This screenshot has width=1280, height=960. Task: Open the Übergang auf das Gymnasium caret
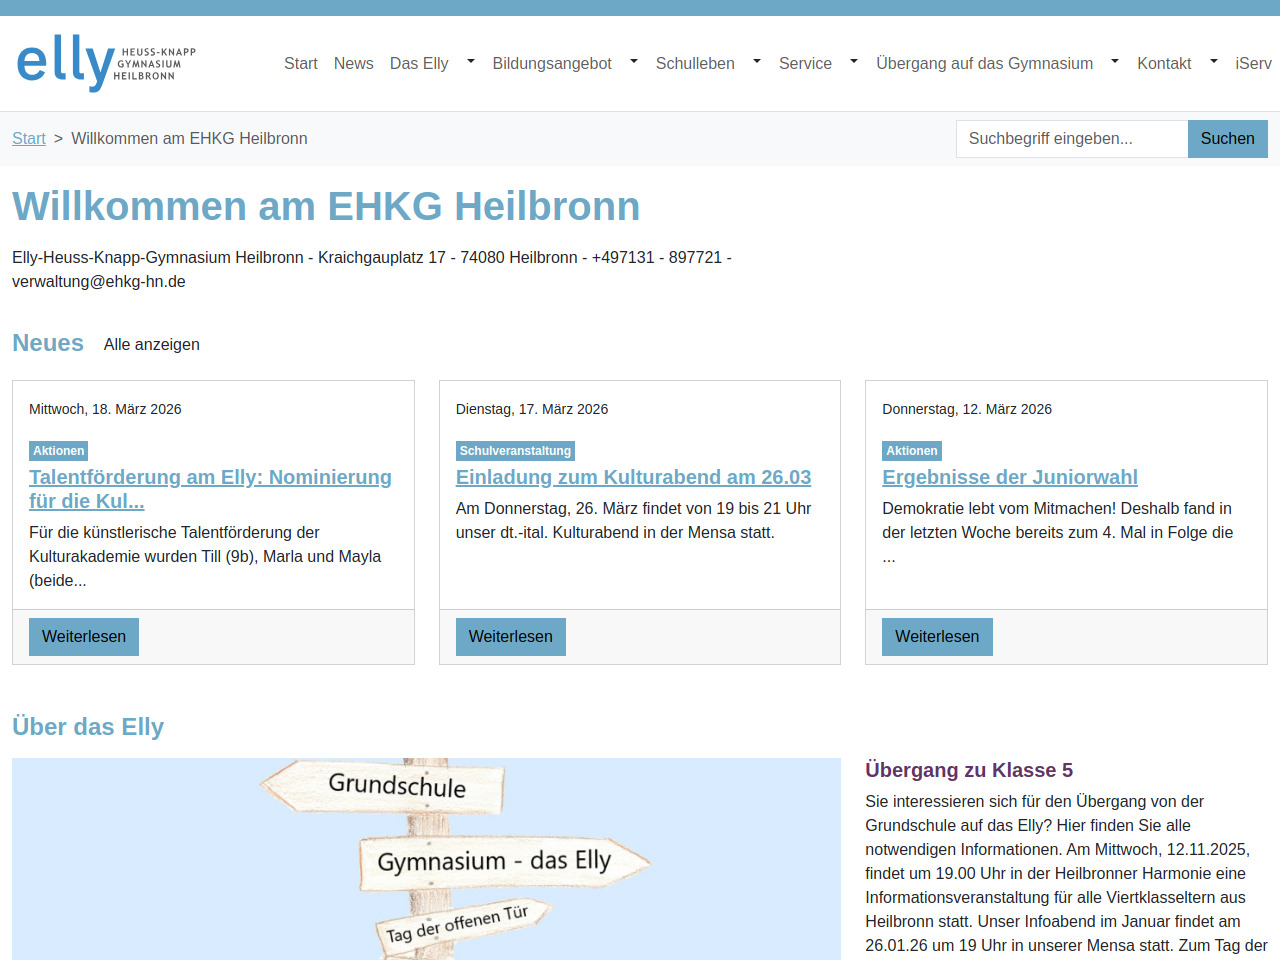click(x=1115, y=61)
